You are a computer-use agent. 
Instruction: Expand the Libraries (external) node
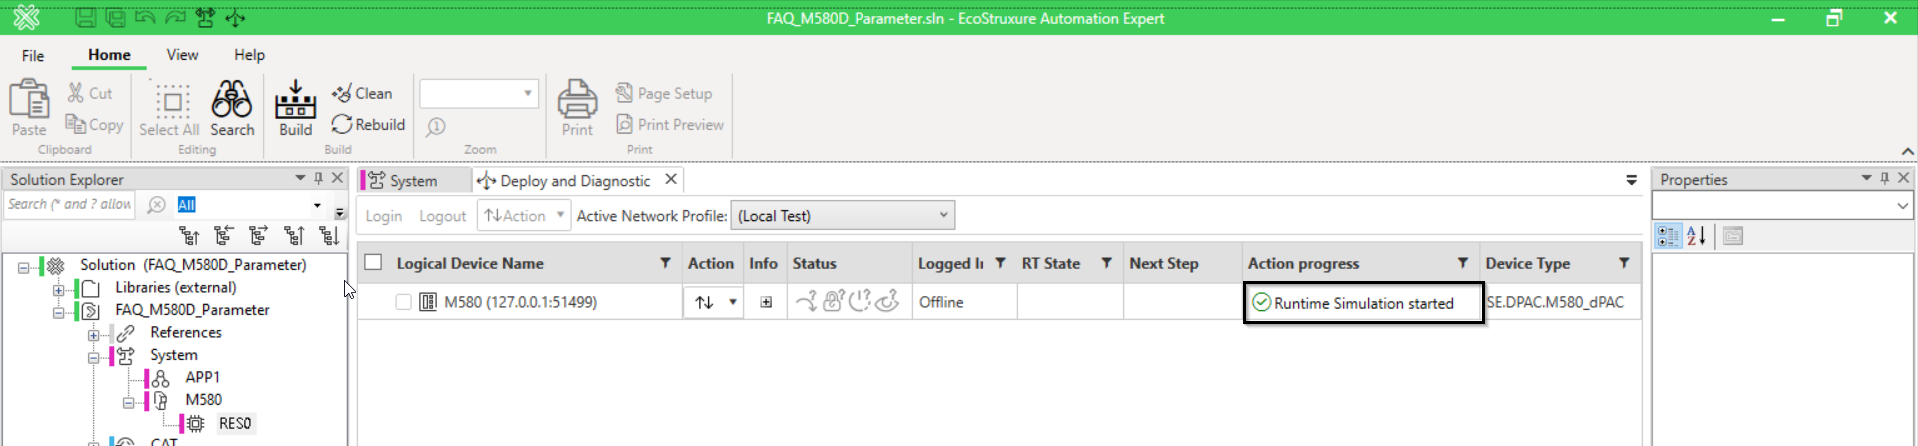coord(58,290)
